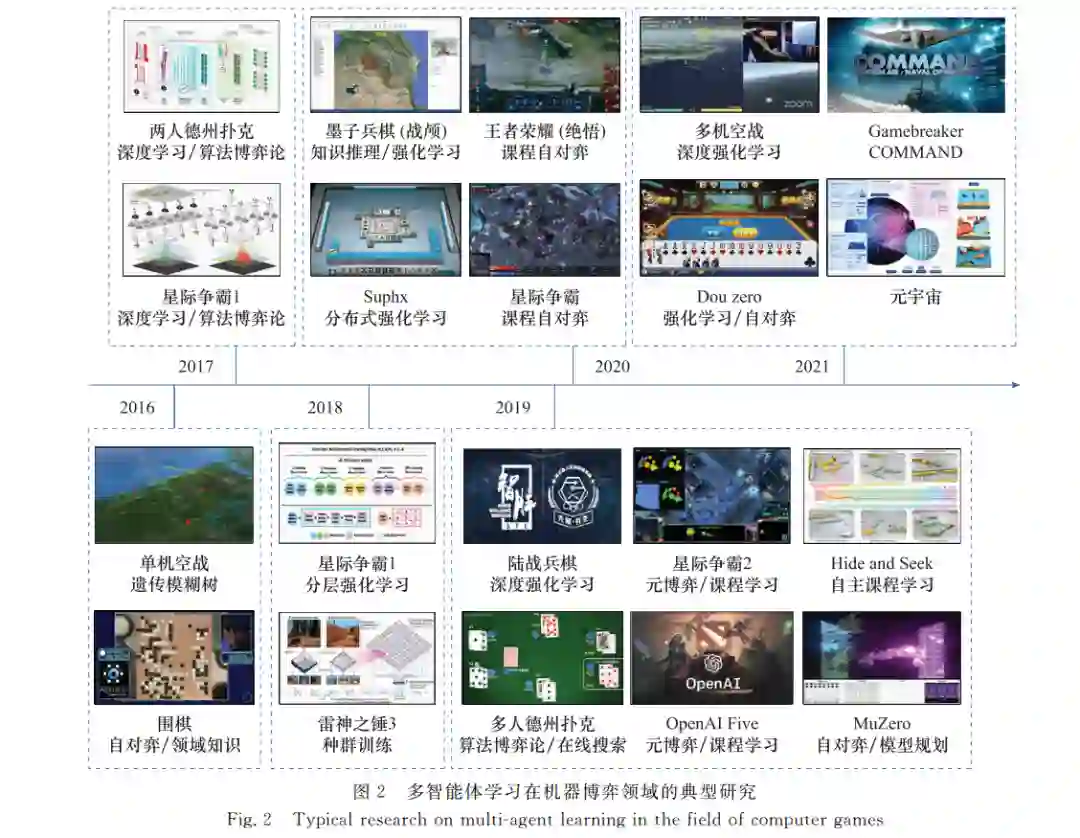Click the 两人德州扑克 diagram thumbnail

[x=201, y=66]
